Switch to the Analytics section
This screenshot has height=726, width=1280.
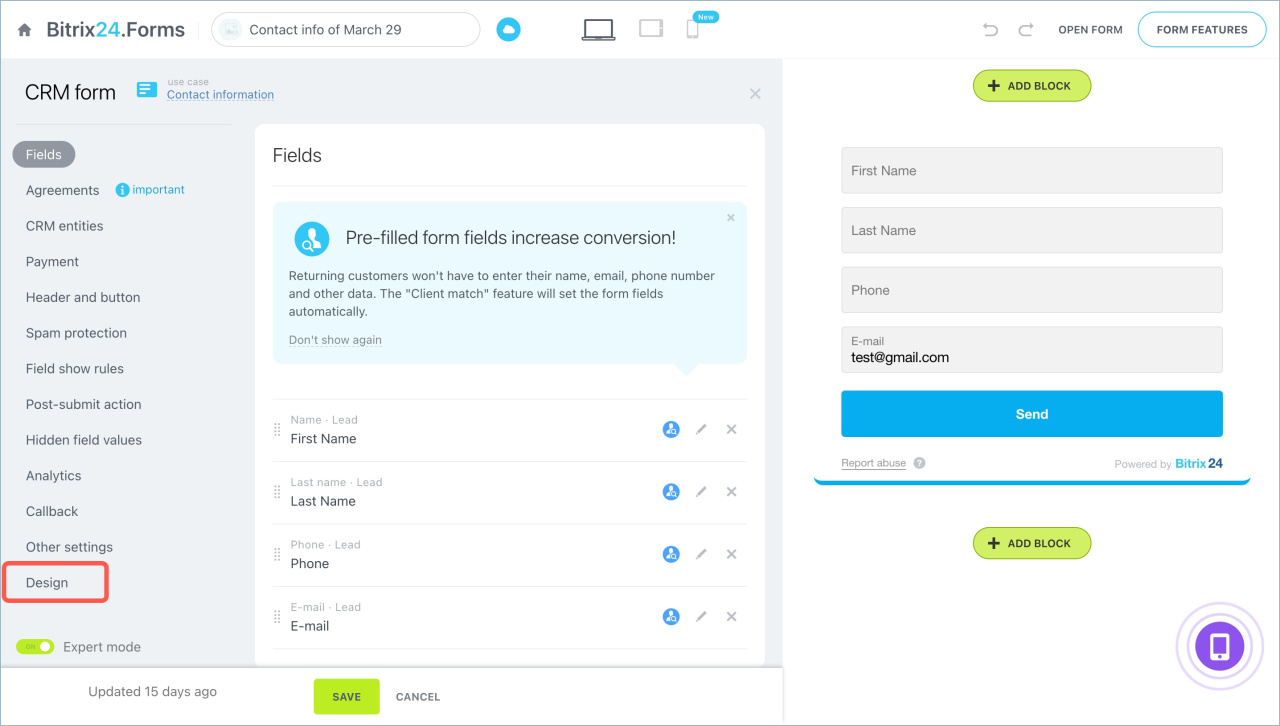(x=51, y=475)
